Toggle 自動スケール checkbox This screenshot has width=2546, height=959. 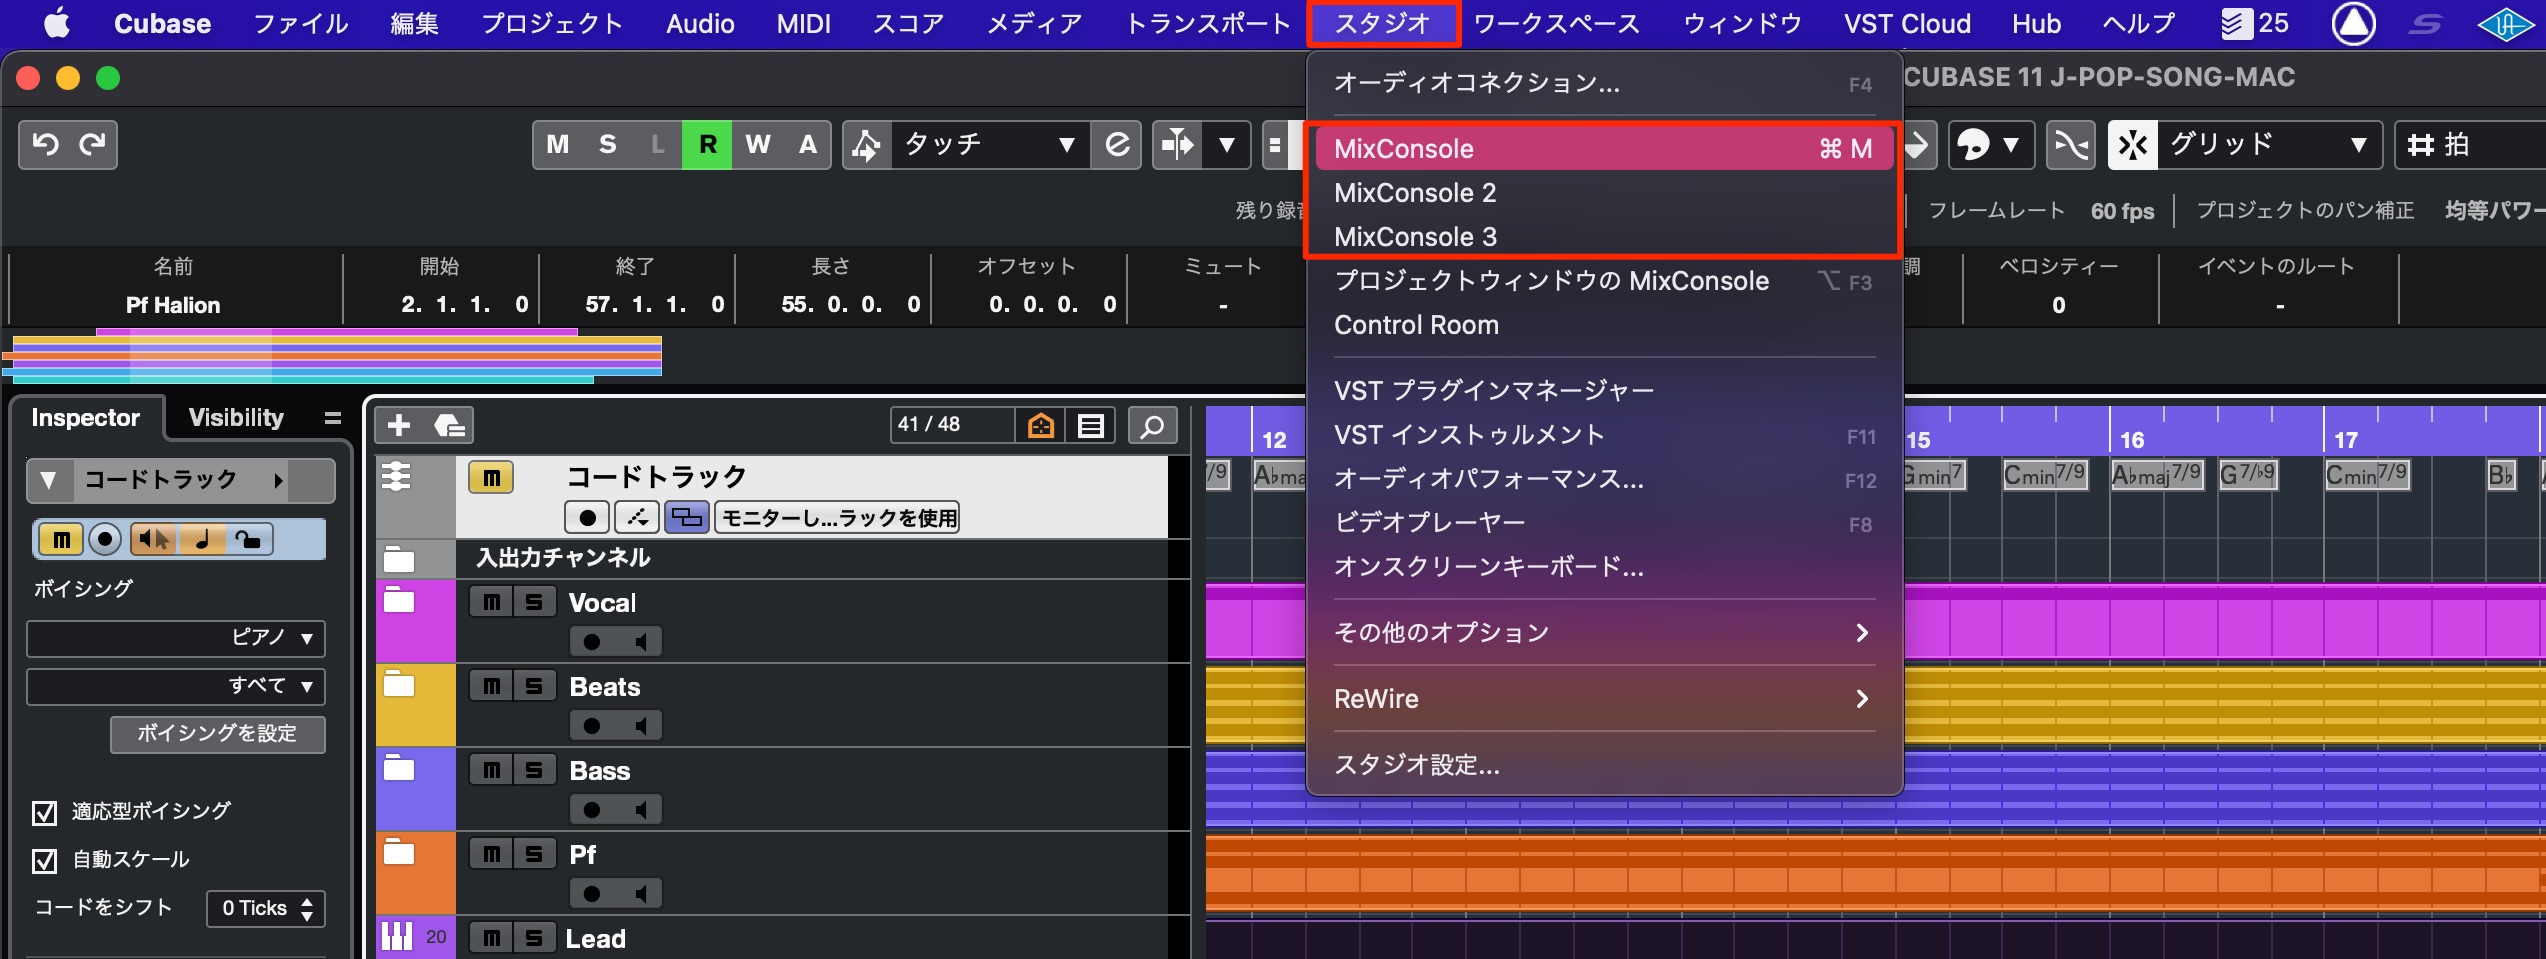click(44, 860)
